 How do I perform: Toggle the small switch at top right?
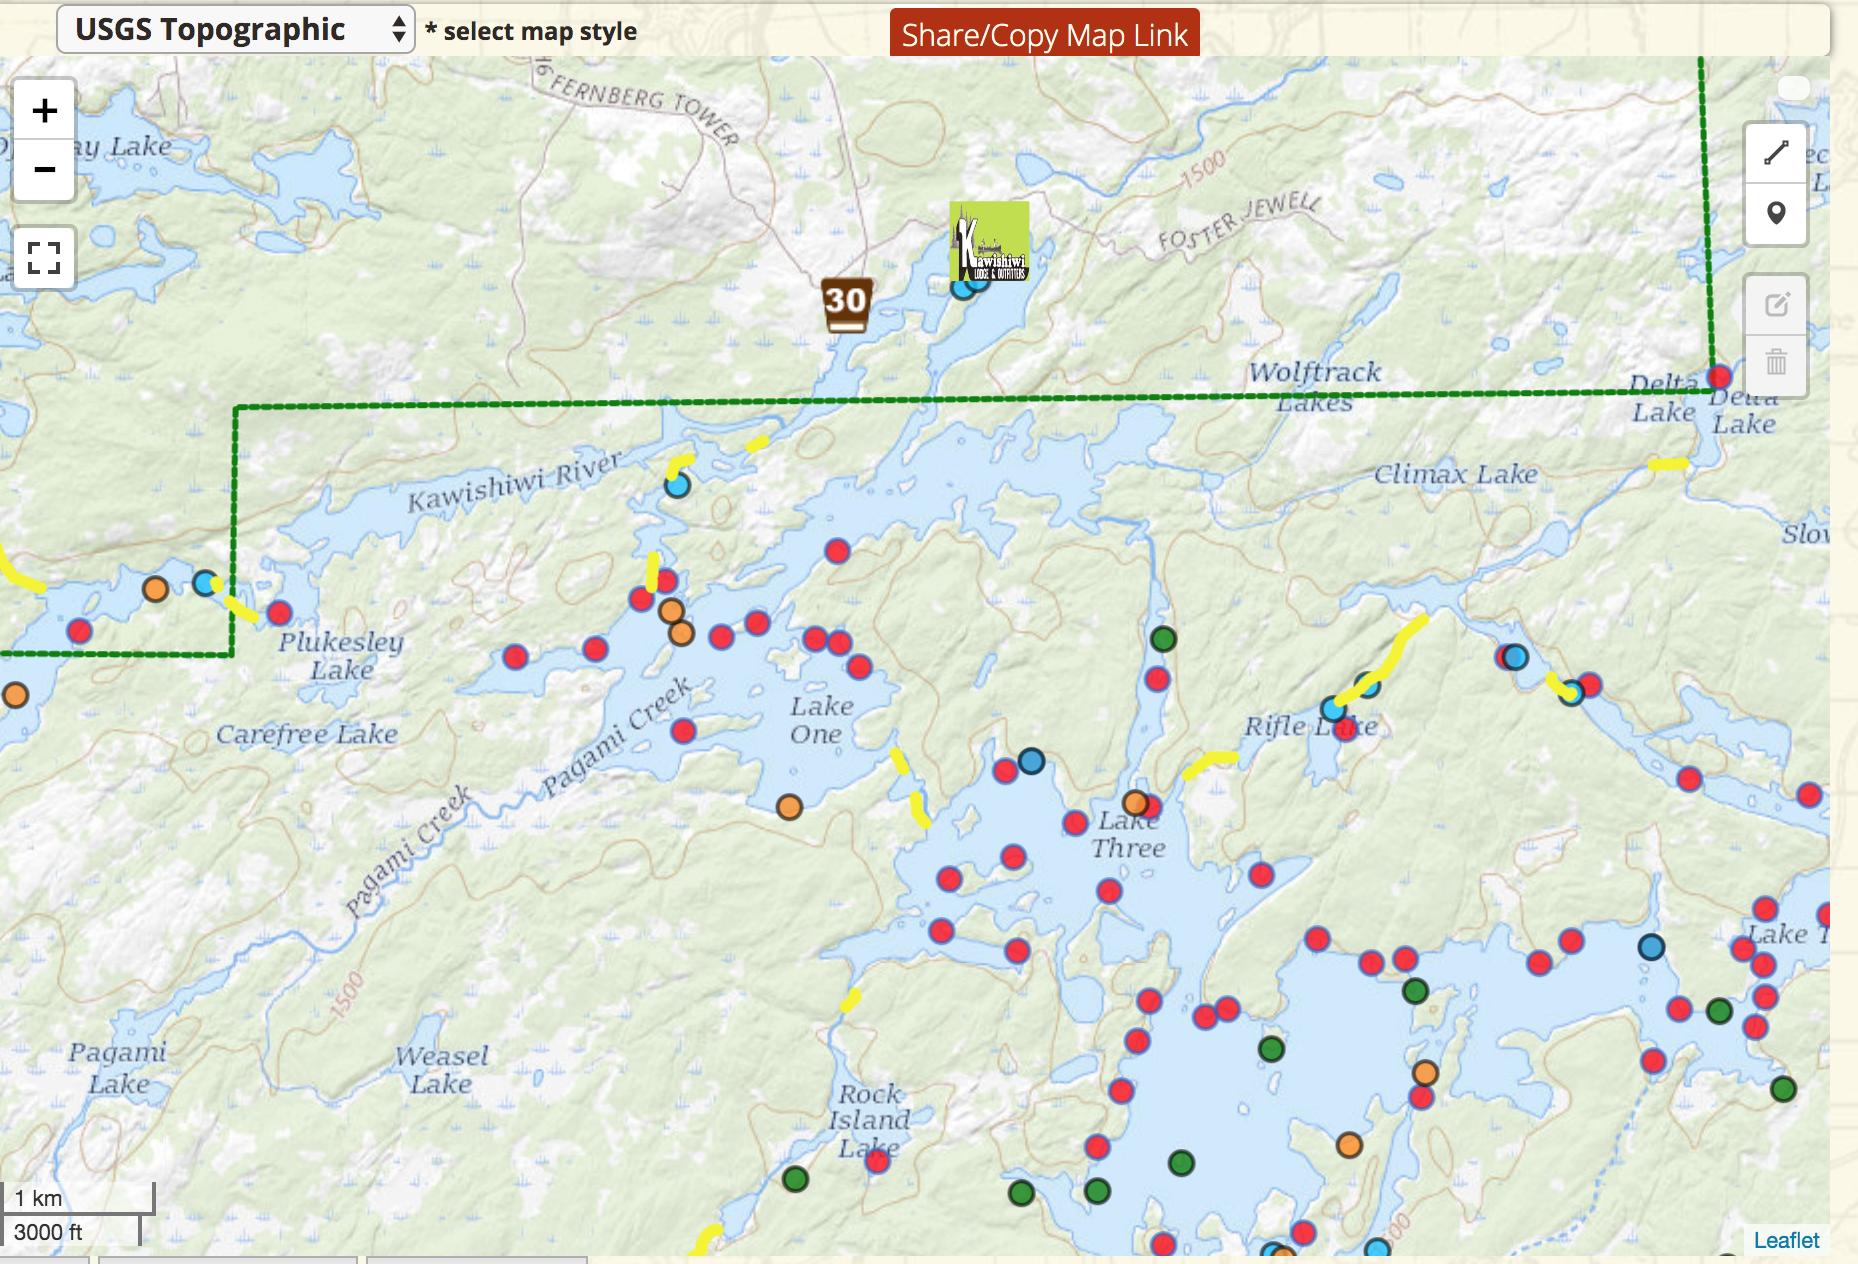1793,89
